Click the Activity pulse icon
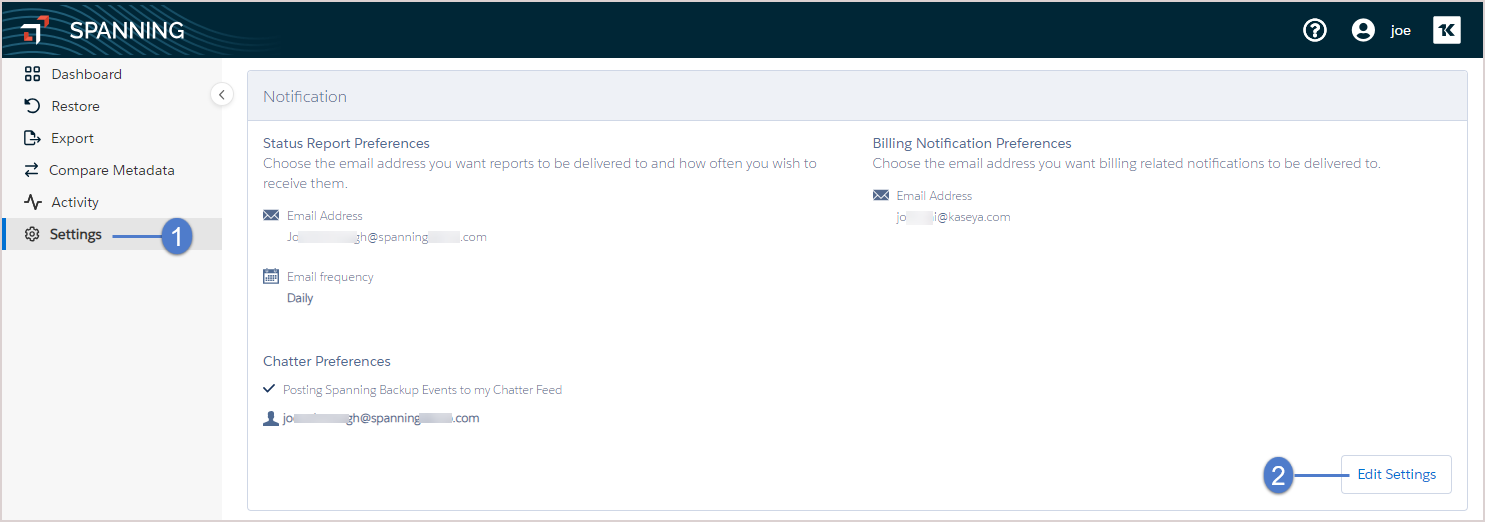The width and height of the screenshot is (1485, 522). pos(32,202)
